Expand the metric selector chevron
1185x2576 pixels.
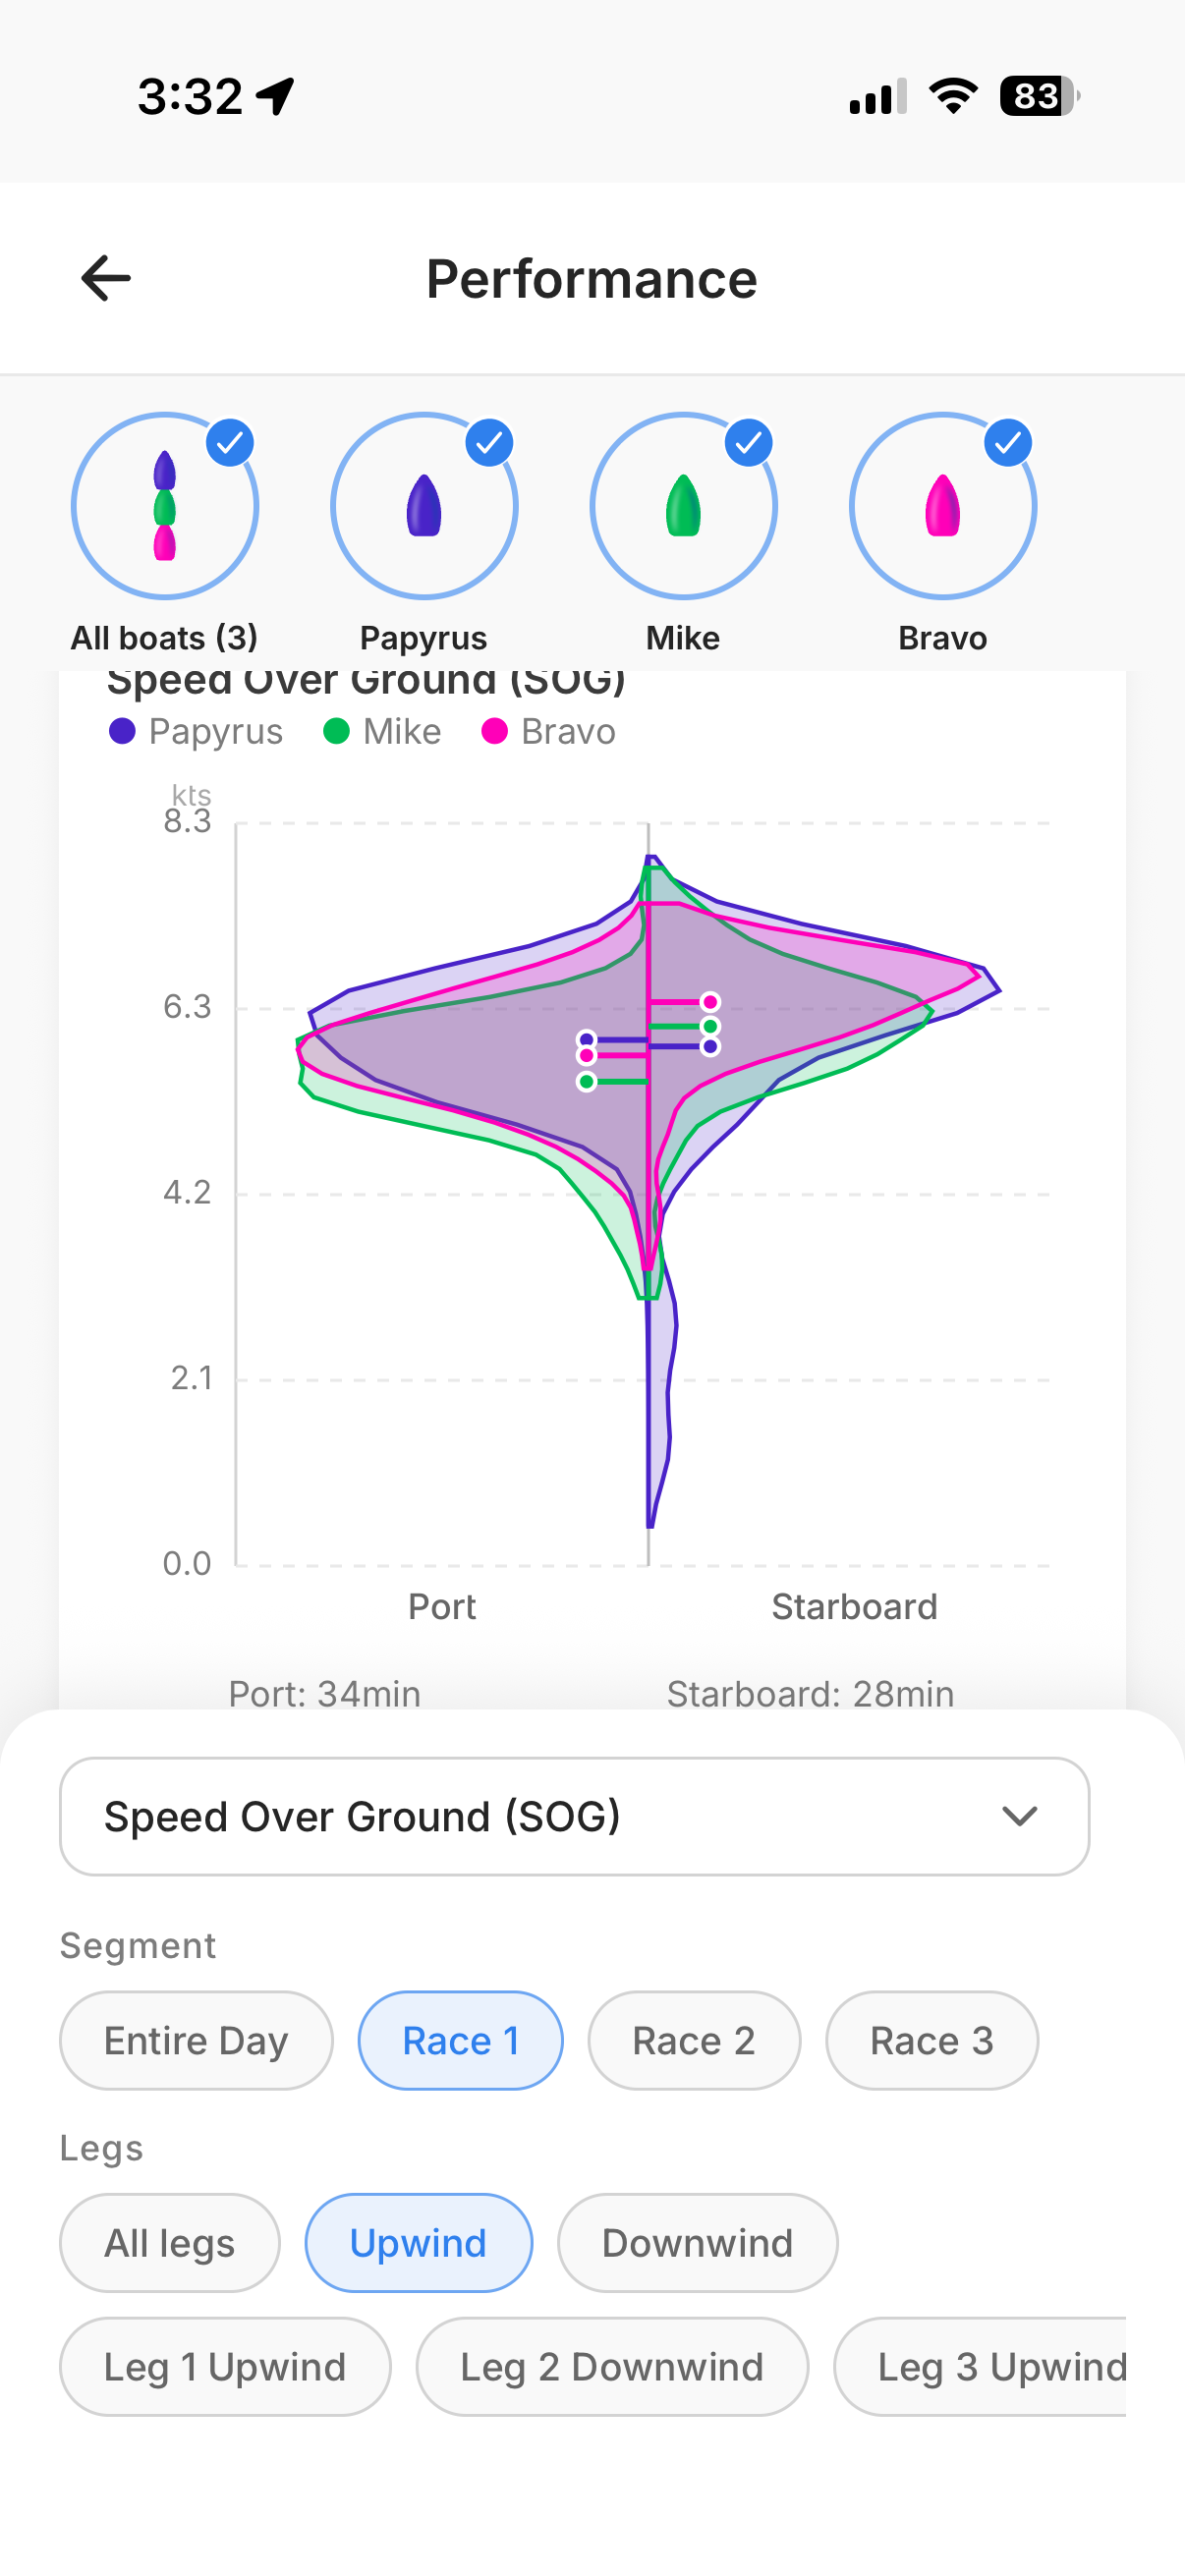1020,1816
